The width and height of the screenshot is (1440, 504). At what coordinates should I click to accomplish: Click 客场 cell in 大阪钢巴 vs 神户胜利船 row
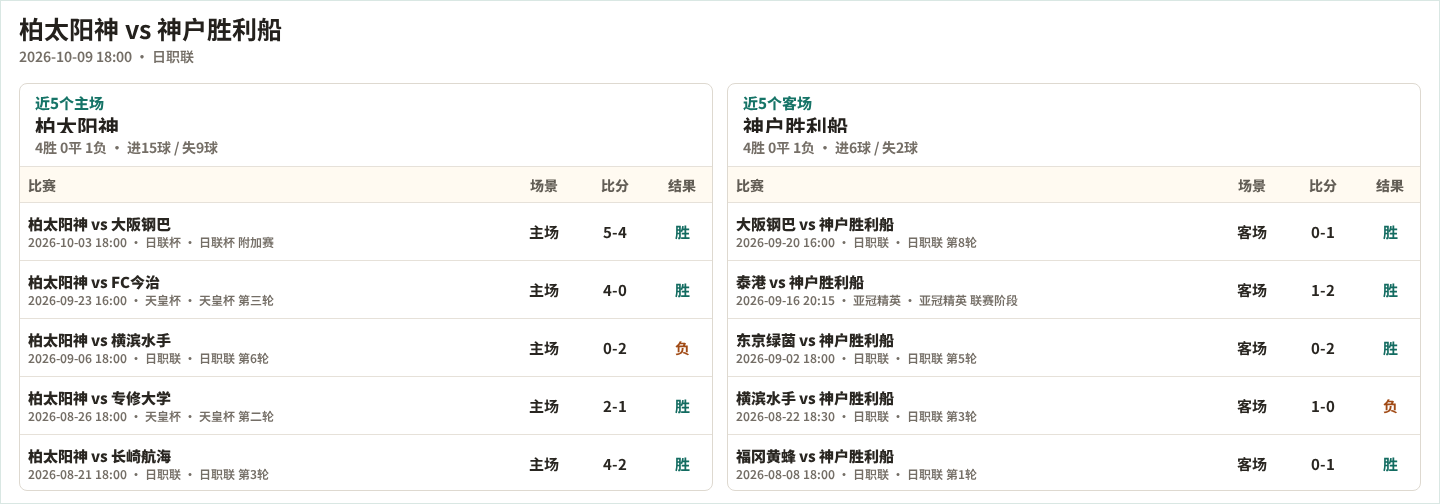1252,232
